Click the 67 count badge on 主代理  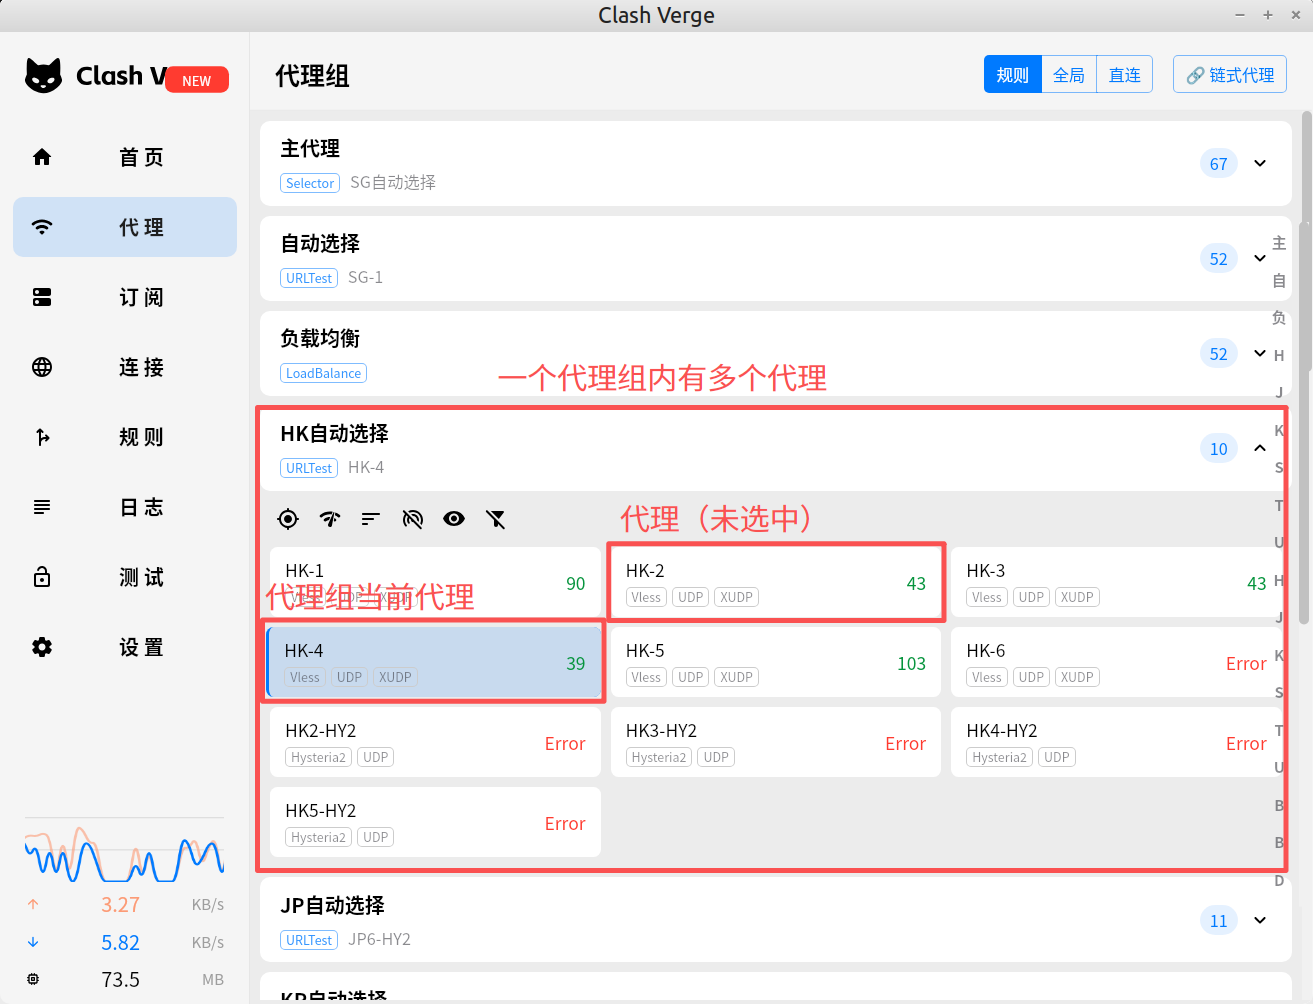click(1219, 164)
